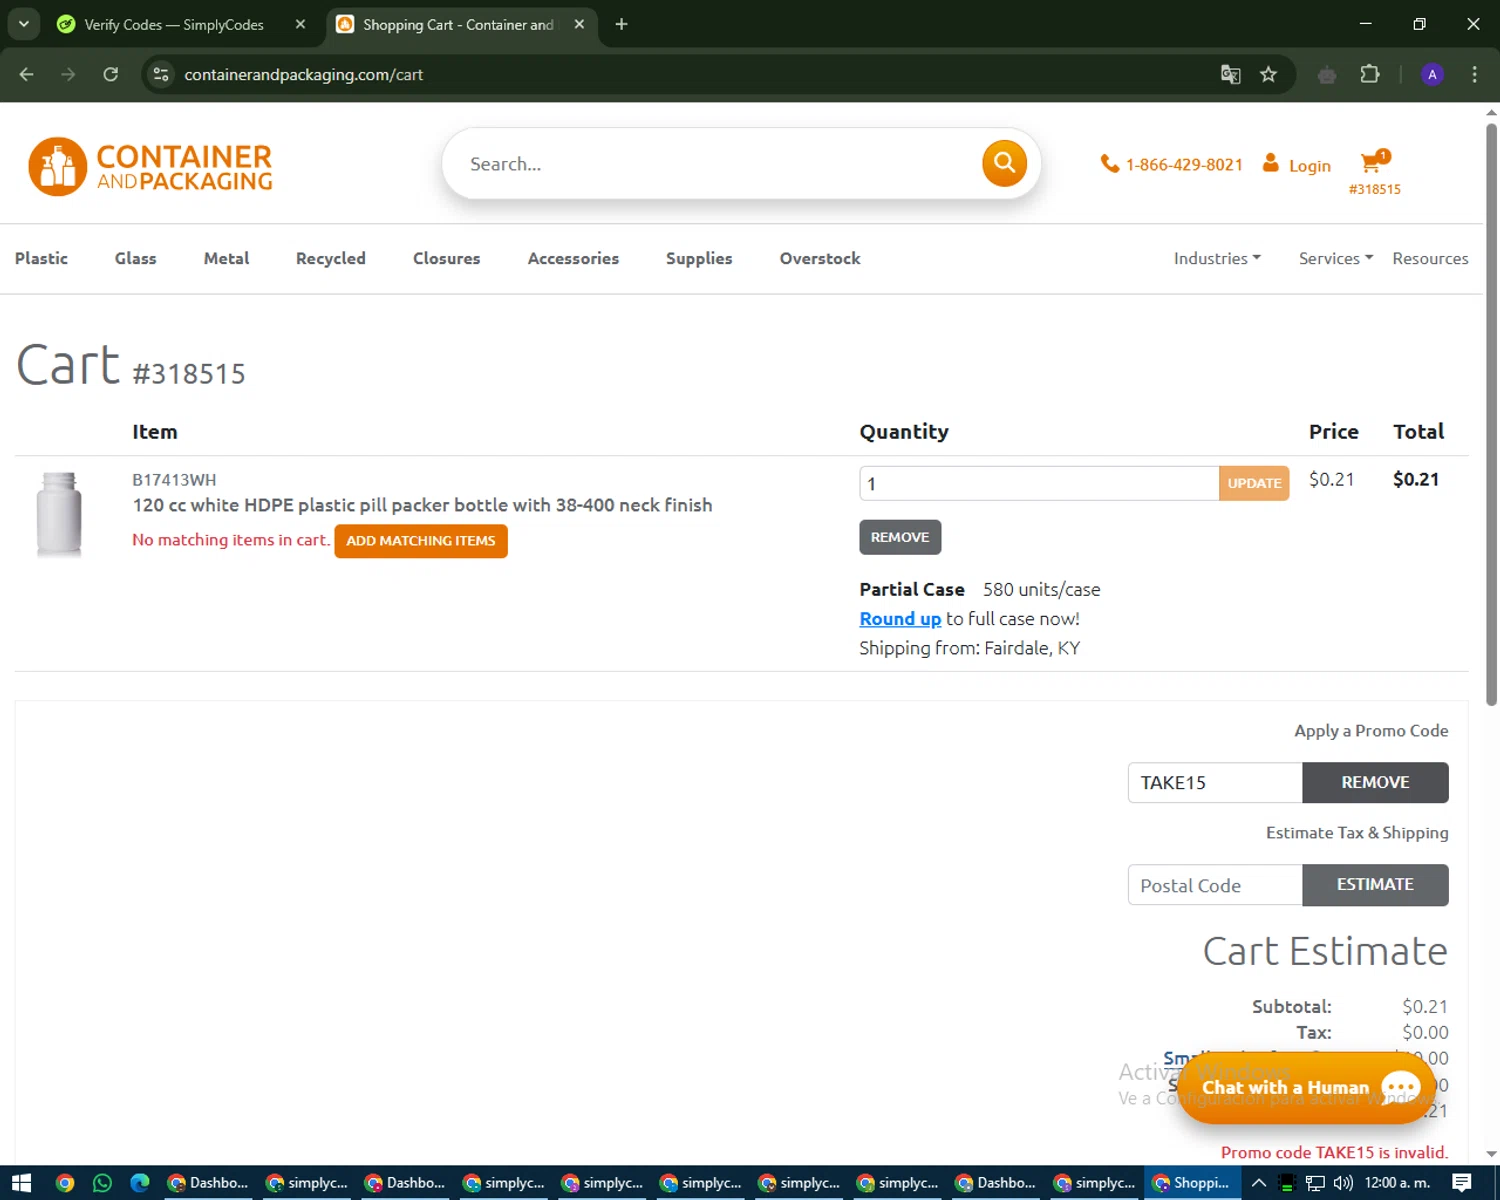Open the Closures category menu
The height and width of the screenshot is (1200, 1500).
point(446,258)
